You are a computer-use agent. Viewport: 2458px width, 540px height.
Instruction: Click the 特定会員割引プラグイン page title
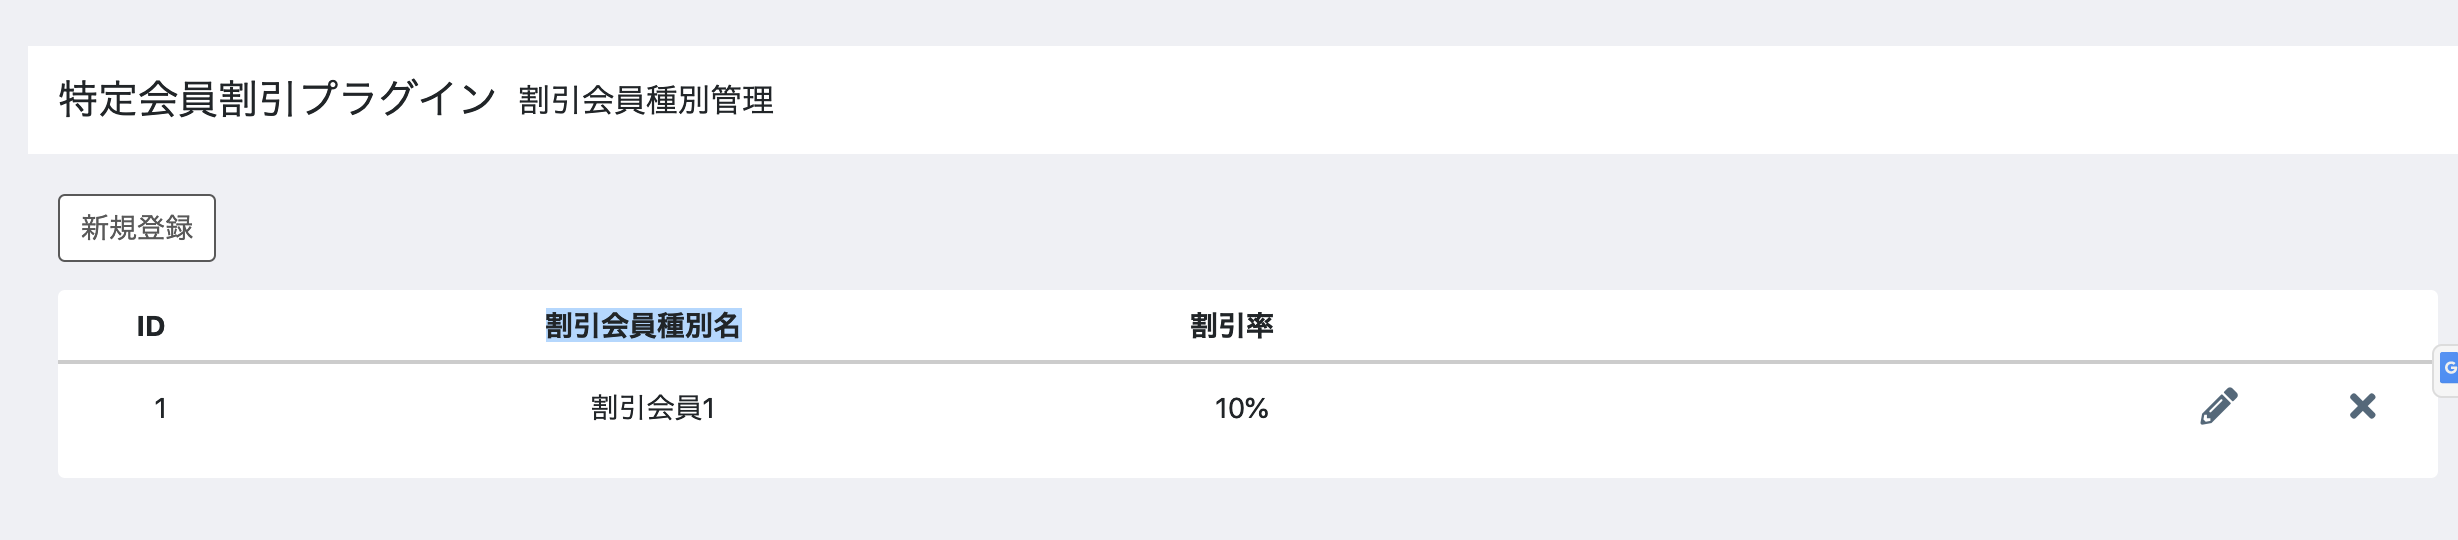point(278,99)
